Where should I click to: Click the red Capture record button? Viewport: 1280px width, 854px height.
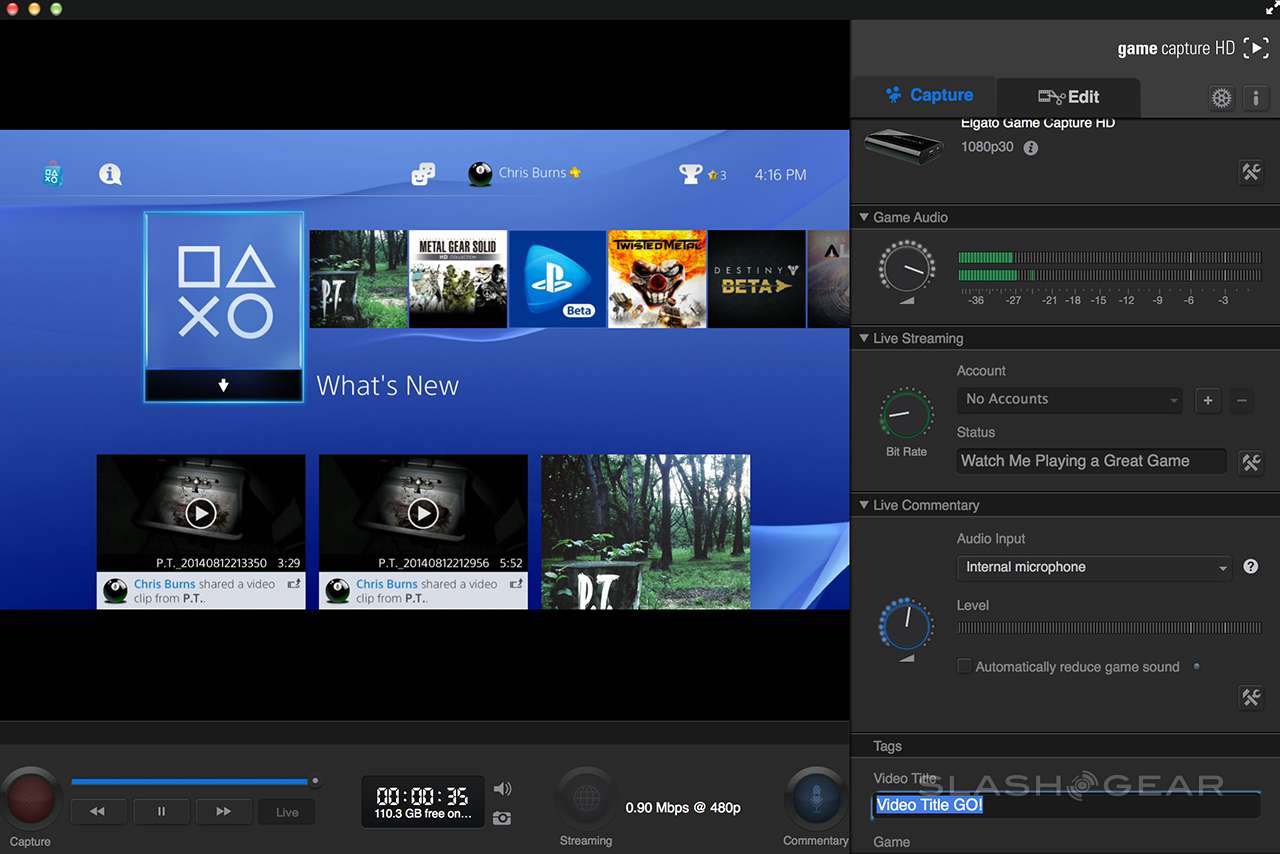point(30,797)
